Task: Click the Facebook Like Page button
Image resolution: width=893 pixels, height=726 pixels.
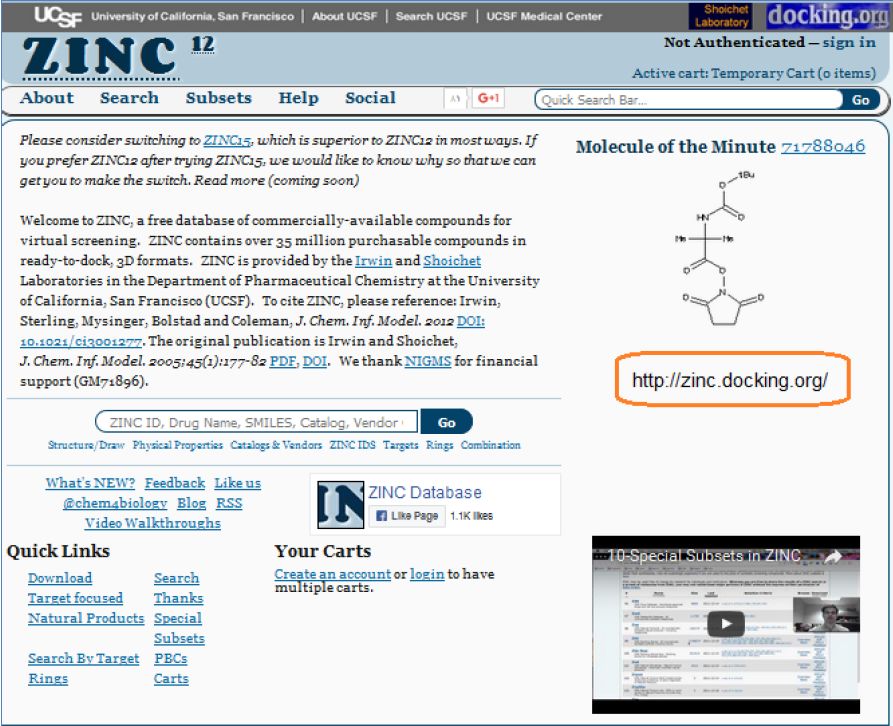Action: (407, 516)
